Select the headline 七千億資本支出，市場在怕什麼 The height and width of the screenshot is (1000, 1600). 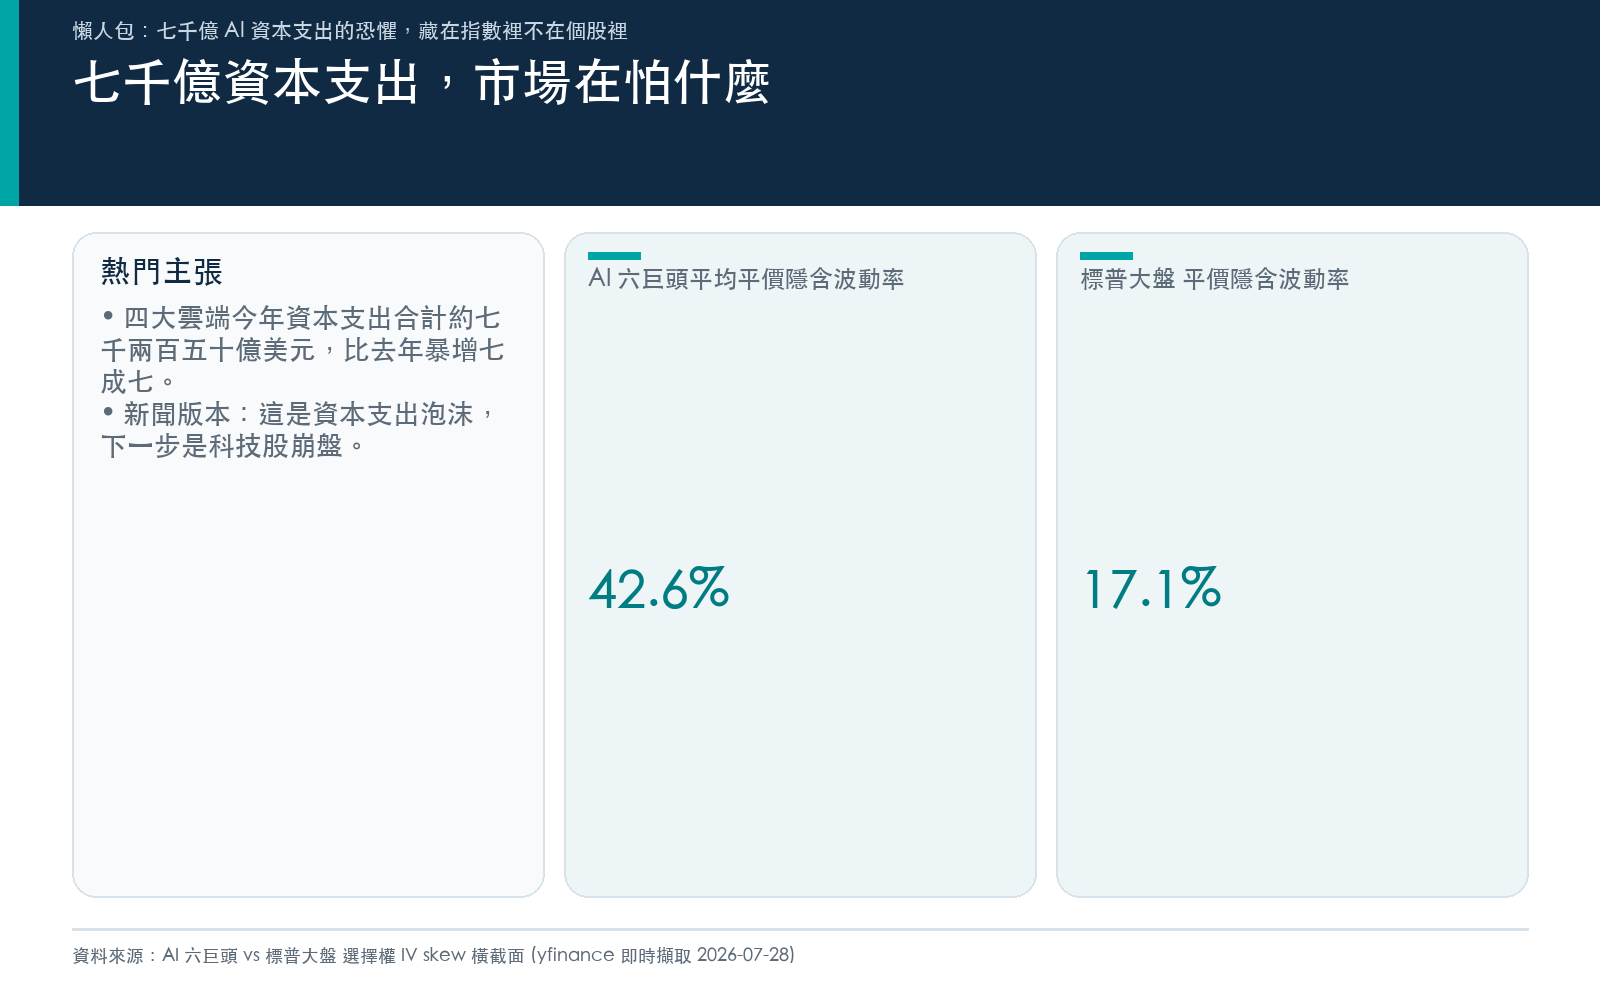(422, 83)
